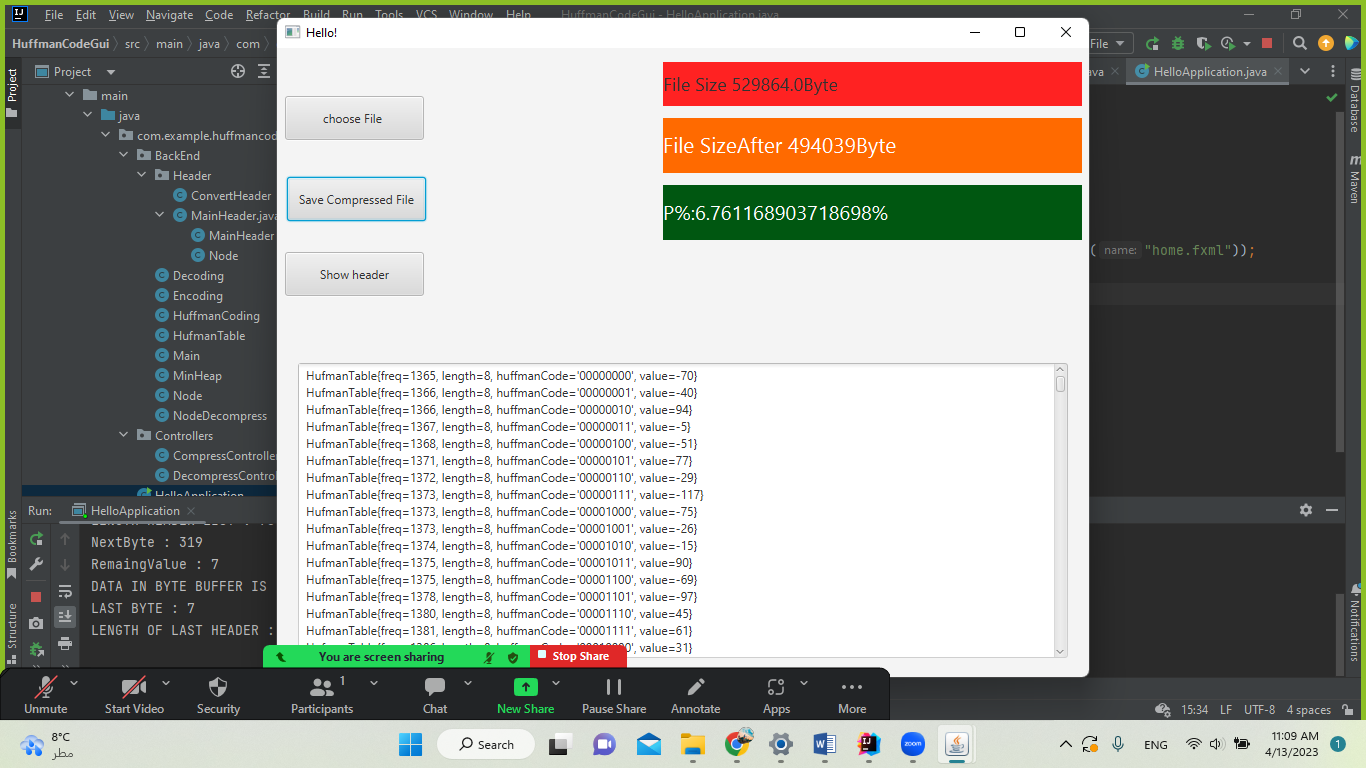This screenshot has height=768, width=1366.
Task: Click the Select Opened File target icon
Action: tap(238, 72)
